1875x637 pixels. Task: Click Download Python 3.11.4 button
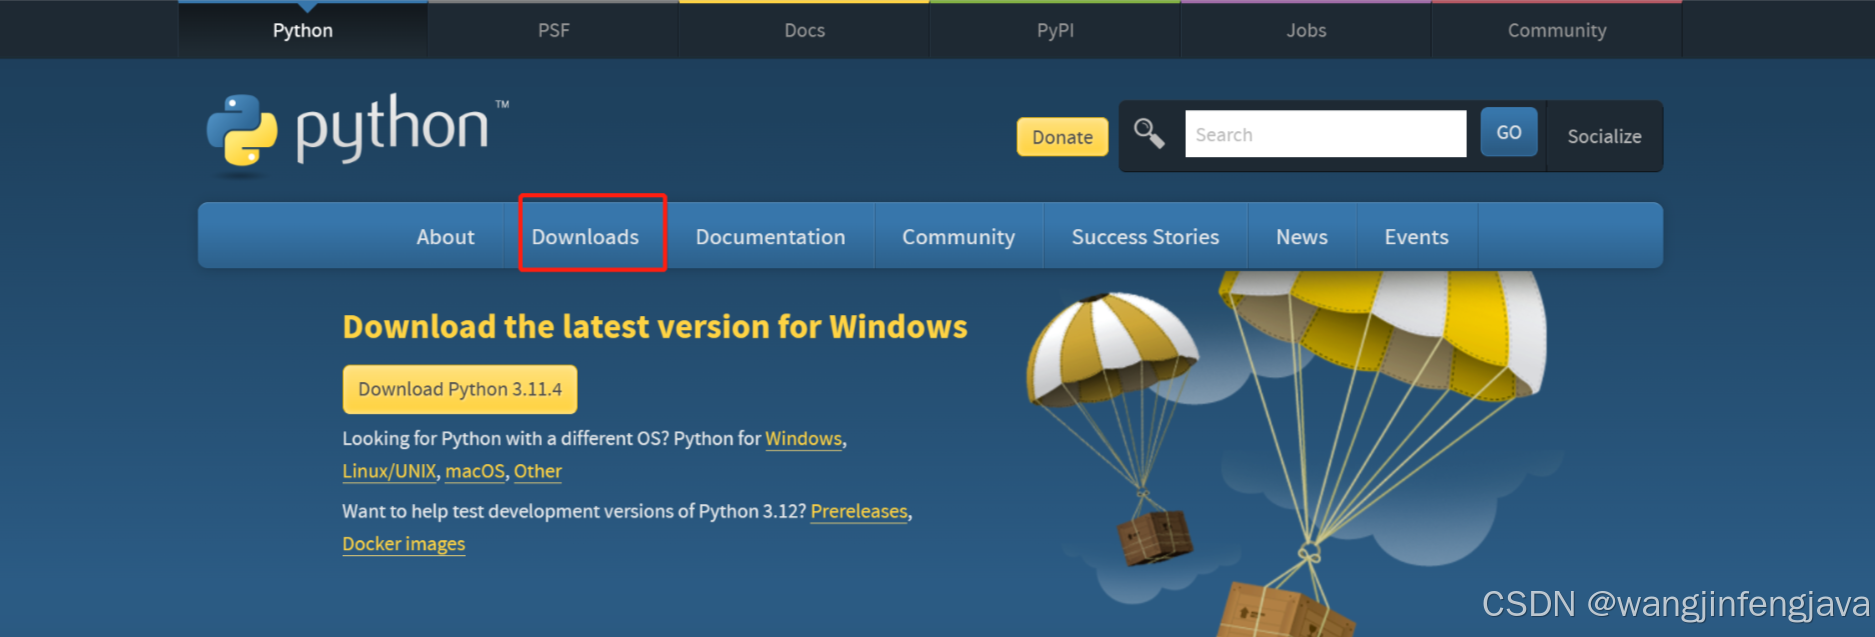460,389
